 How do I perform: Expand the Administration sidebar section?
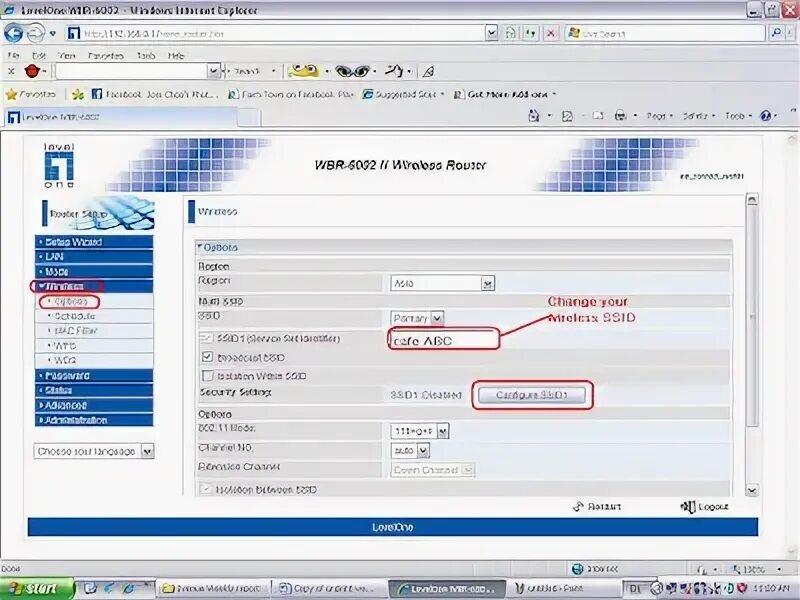click(x=94, y=420)
